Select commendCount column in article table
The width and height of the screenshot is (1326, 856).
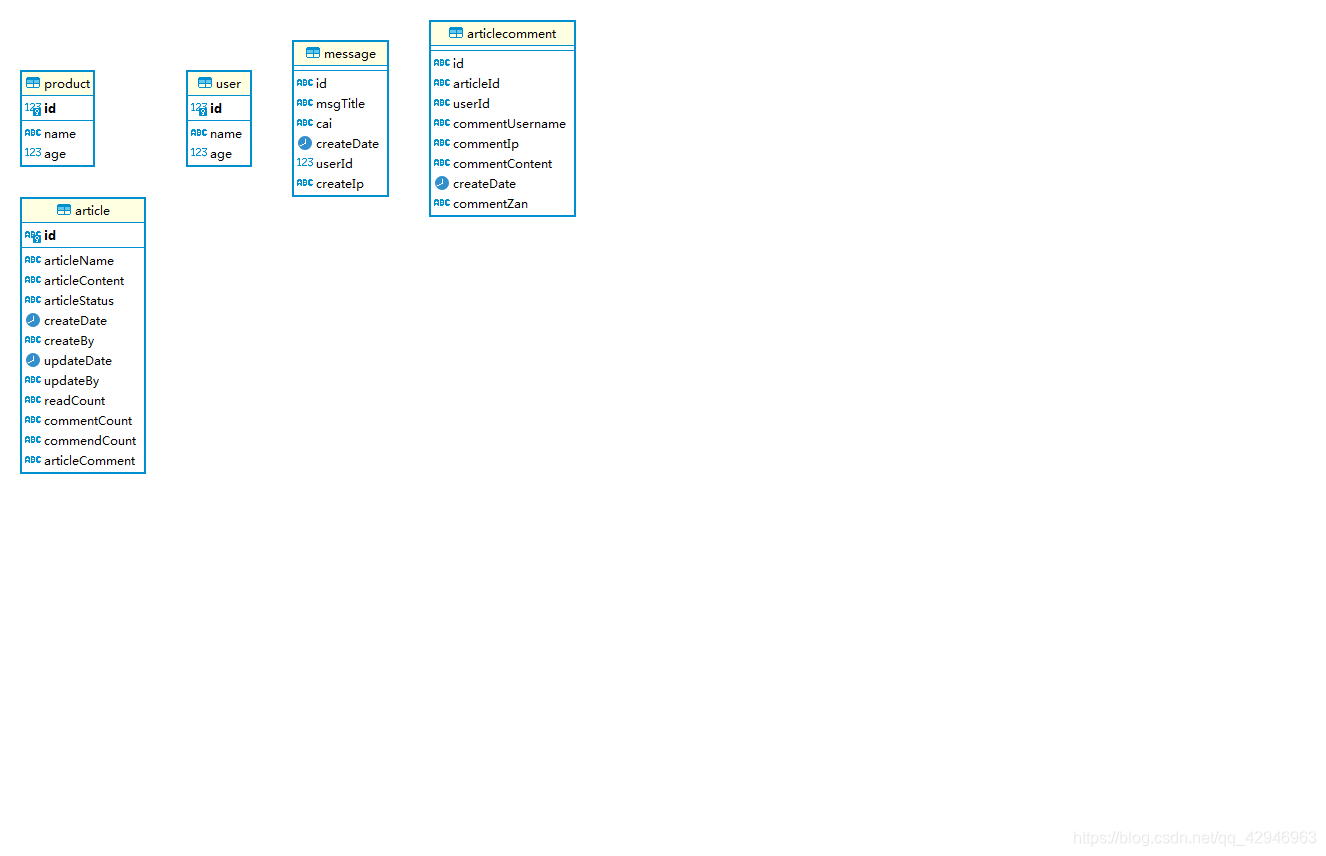tap(83, 440)
